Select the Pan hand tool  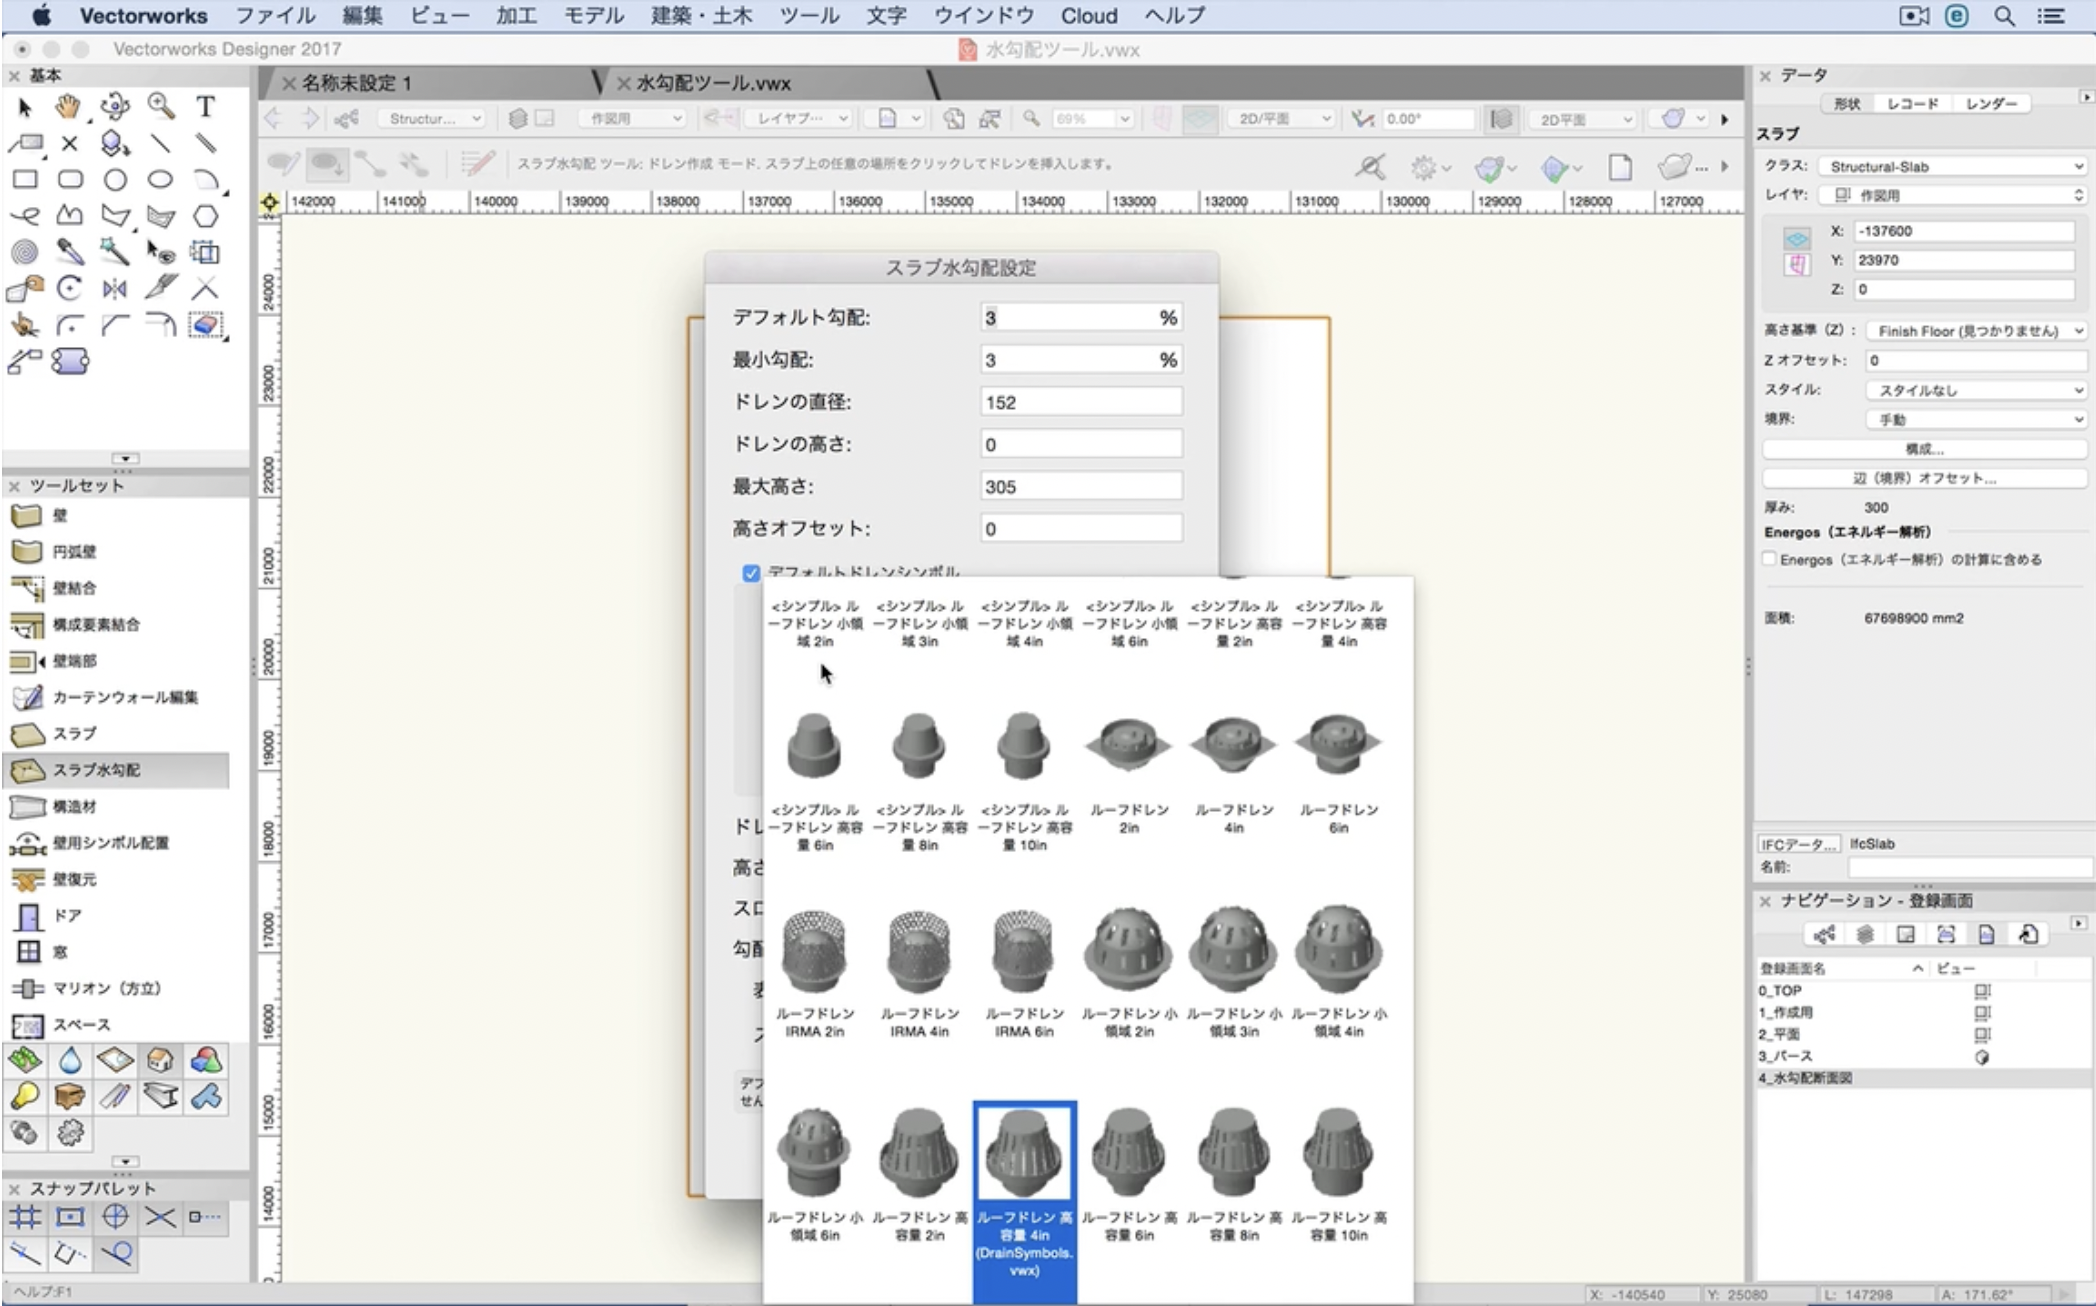[x=68, y=106]
